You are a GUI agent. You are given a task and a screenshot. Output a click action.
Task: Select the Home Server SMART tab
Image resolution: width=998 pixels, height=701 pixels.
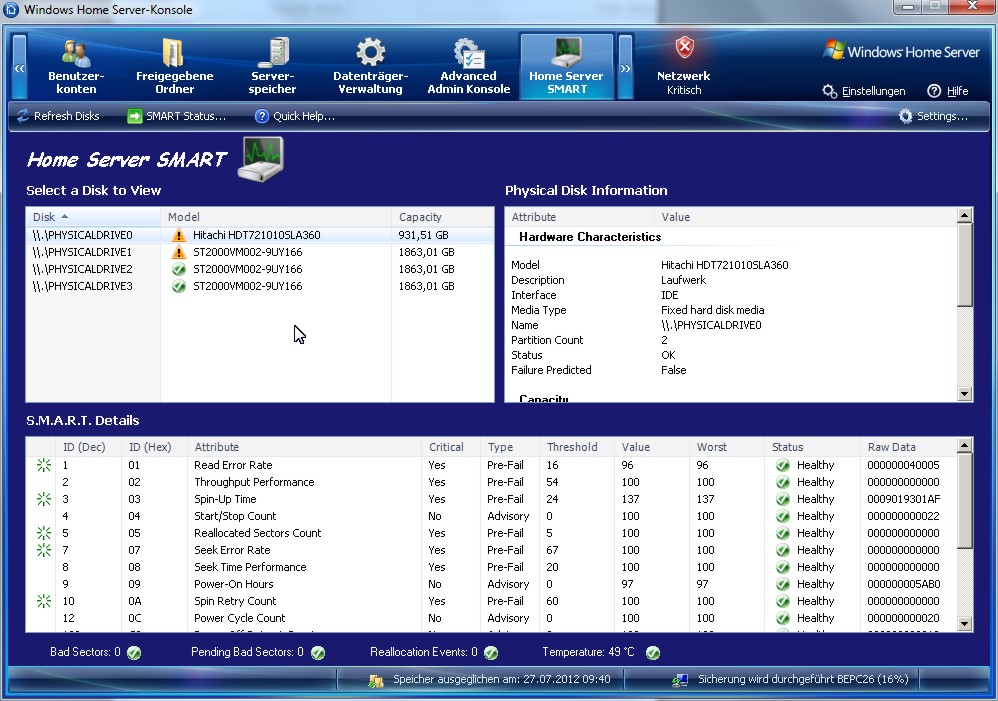566,67
